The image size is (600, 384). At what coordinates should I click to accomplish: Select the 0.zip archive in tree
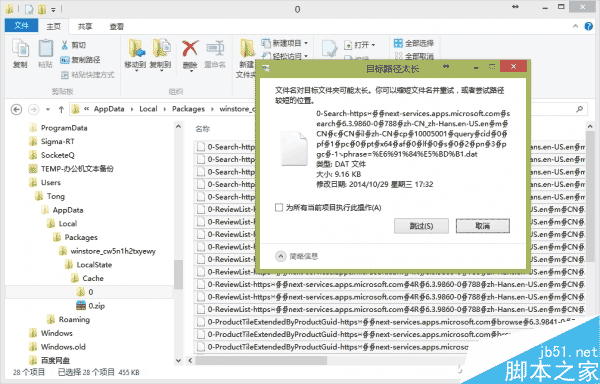(90, 306)
